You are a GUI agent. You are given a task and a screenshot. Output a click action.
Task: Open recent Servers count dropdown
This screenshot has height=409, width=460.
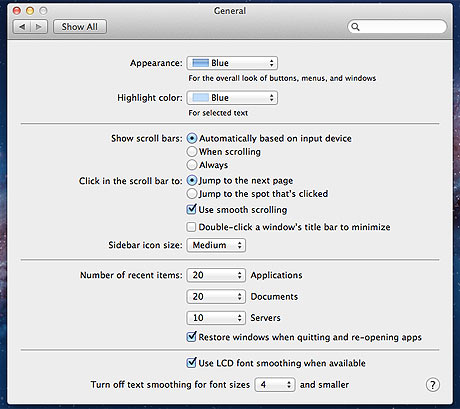pos(216,318)
